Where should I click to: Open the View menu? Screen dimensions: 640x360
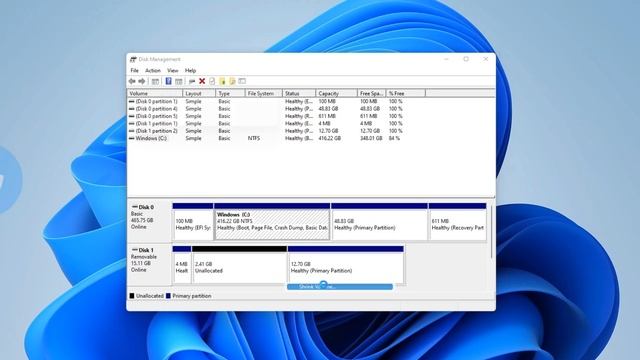tap(173, 71)
